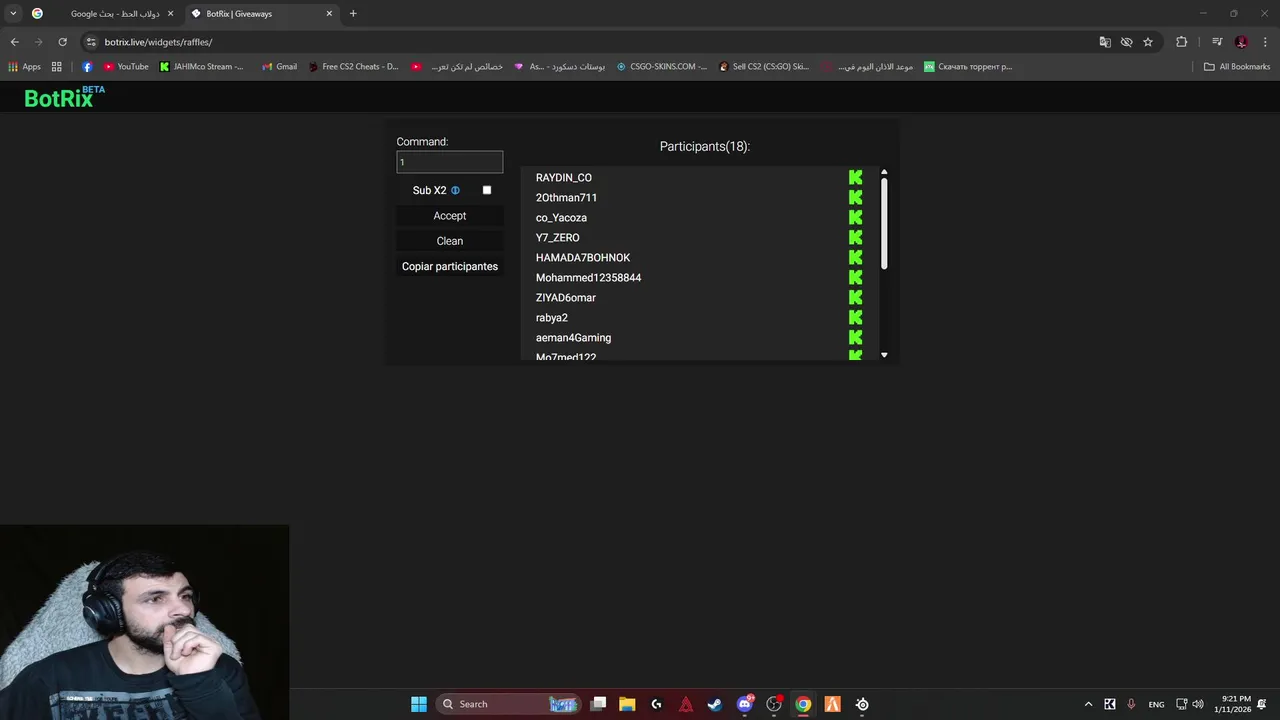Image resolution: width=1280 pixels, height=720 pixels.
Task: Switch ENG input language in tray
Action: pos(1156,704)
